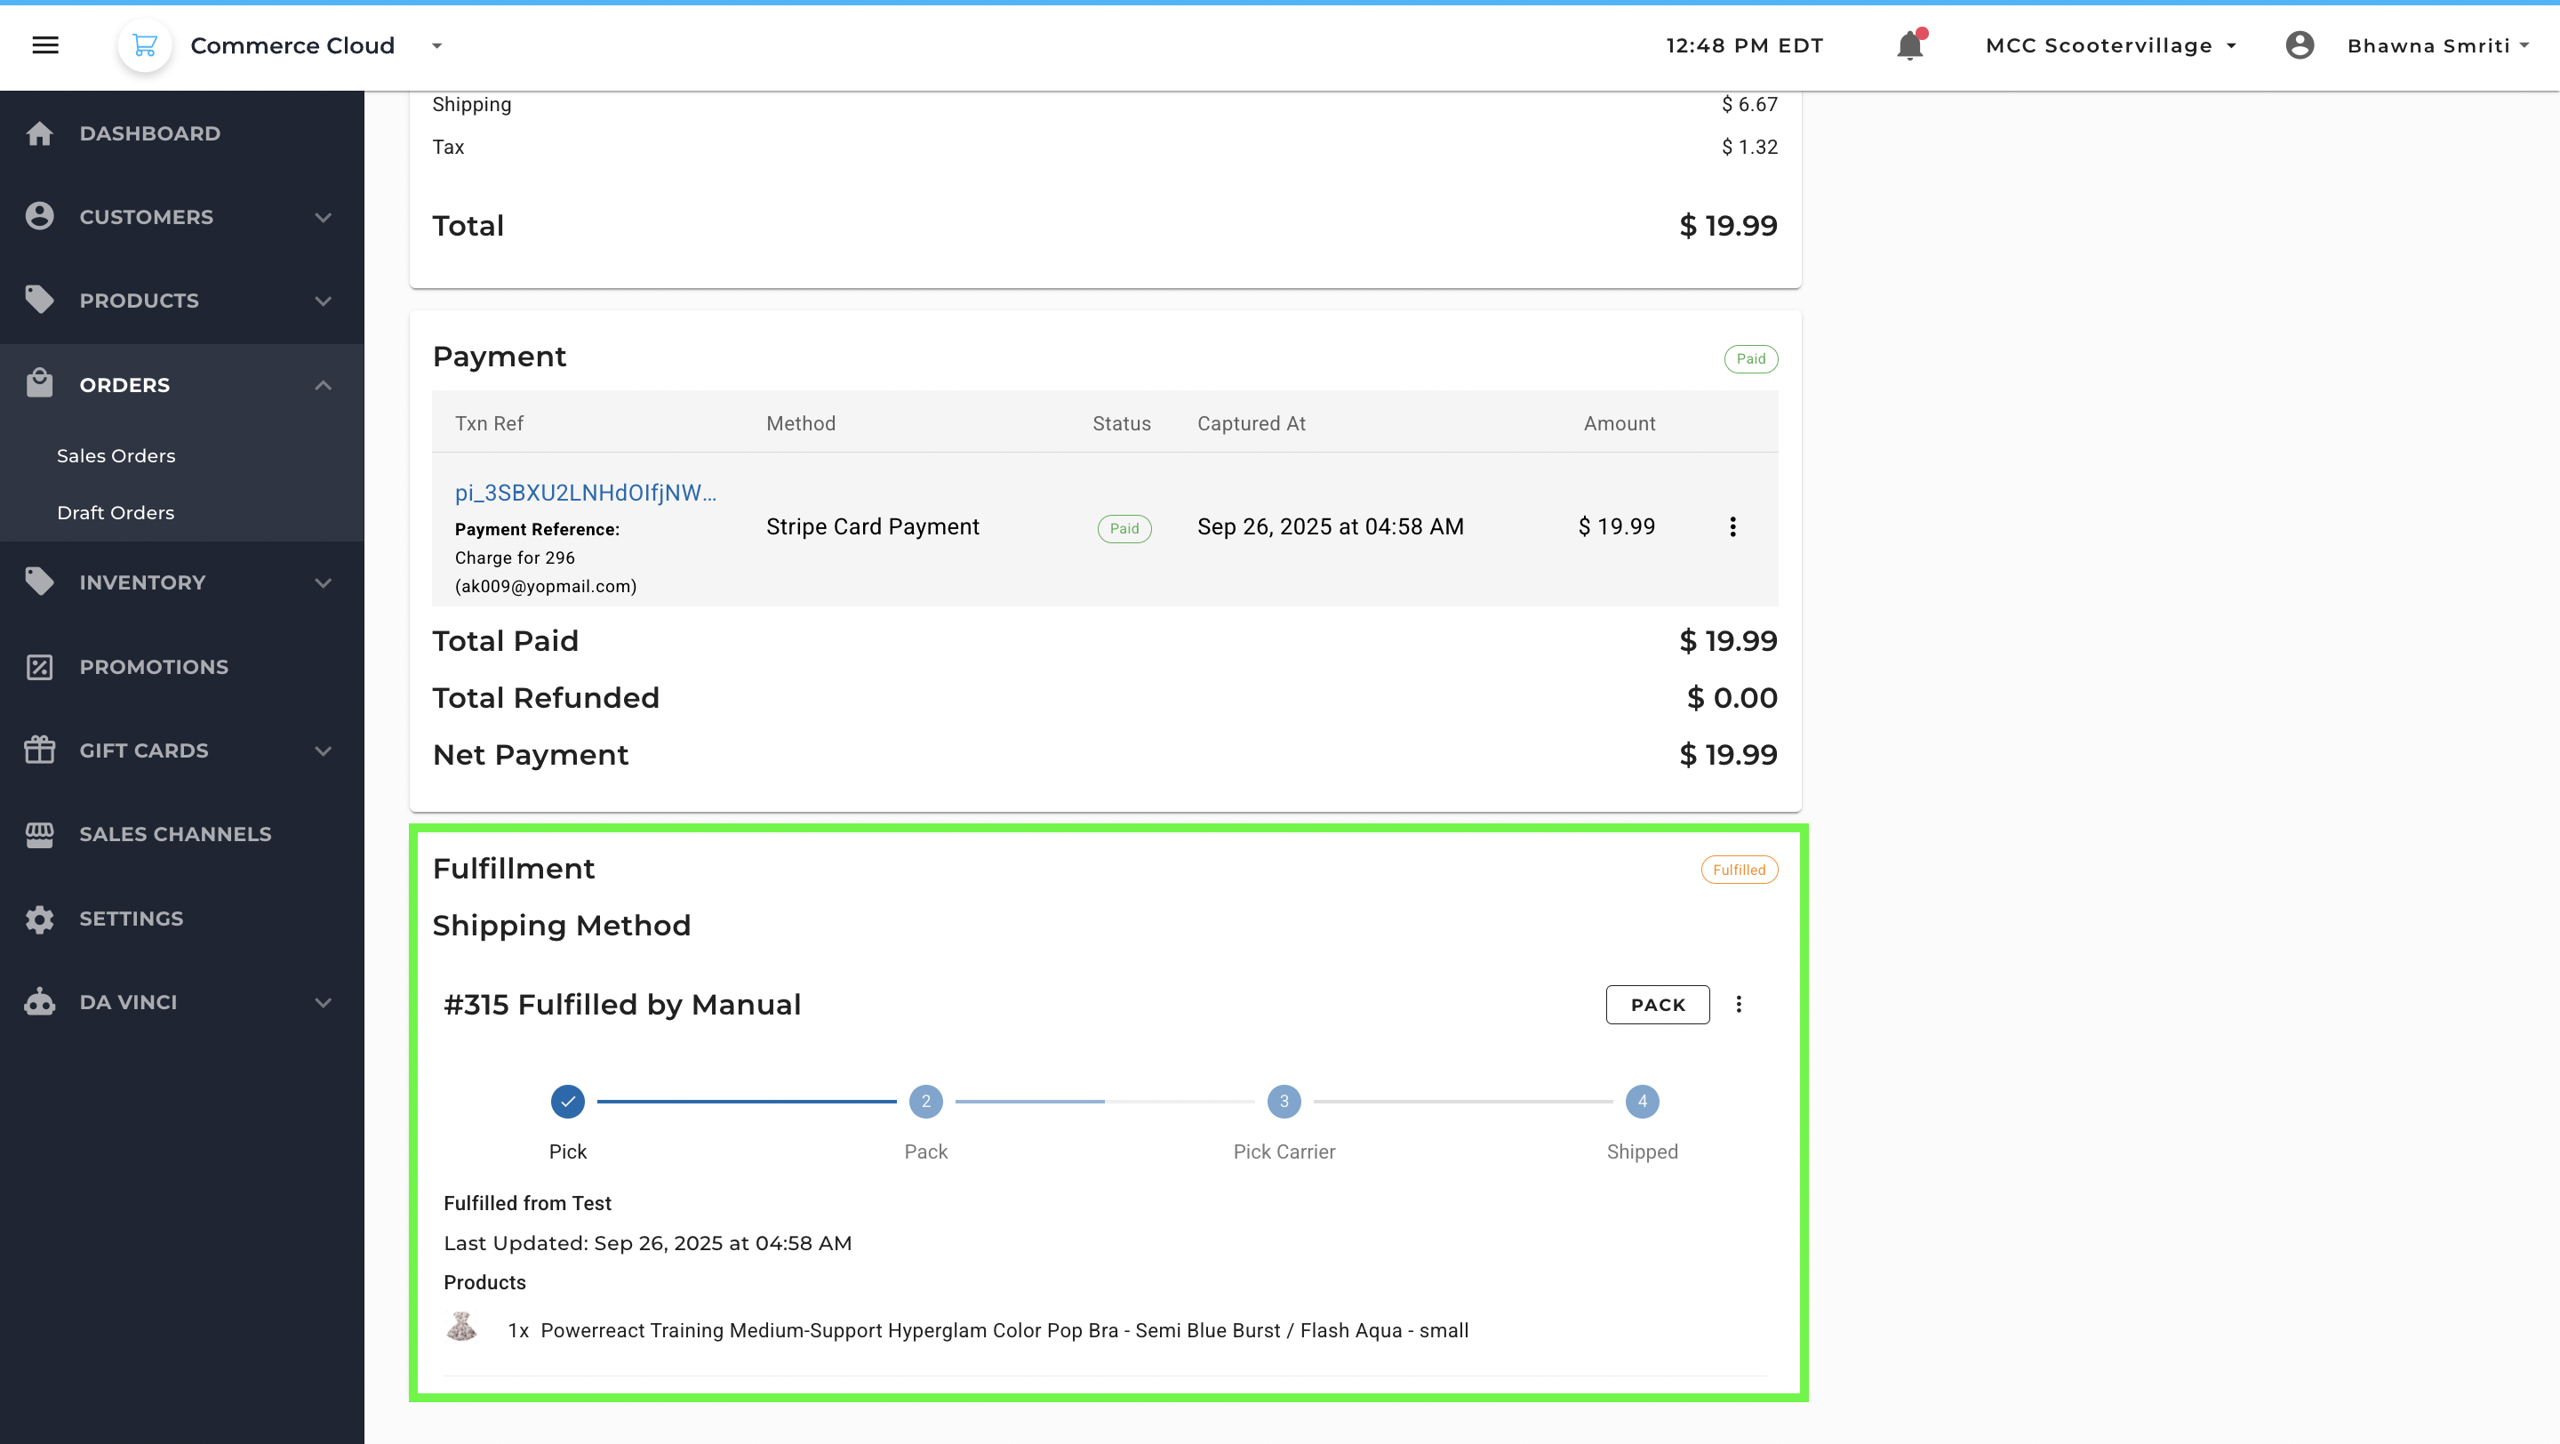The image size is (2560, 1444).
Task: Open MCC Scootervillage store dropdown
Action: point(2110,46)
